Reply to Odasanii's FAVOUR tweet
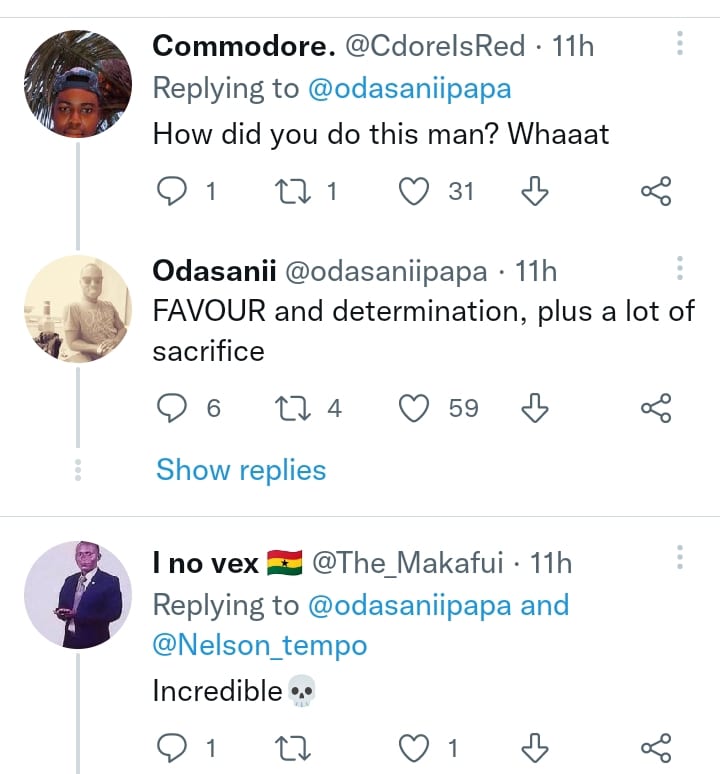720x774 pixels. (174, 408)
